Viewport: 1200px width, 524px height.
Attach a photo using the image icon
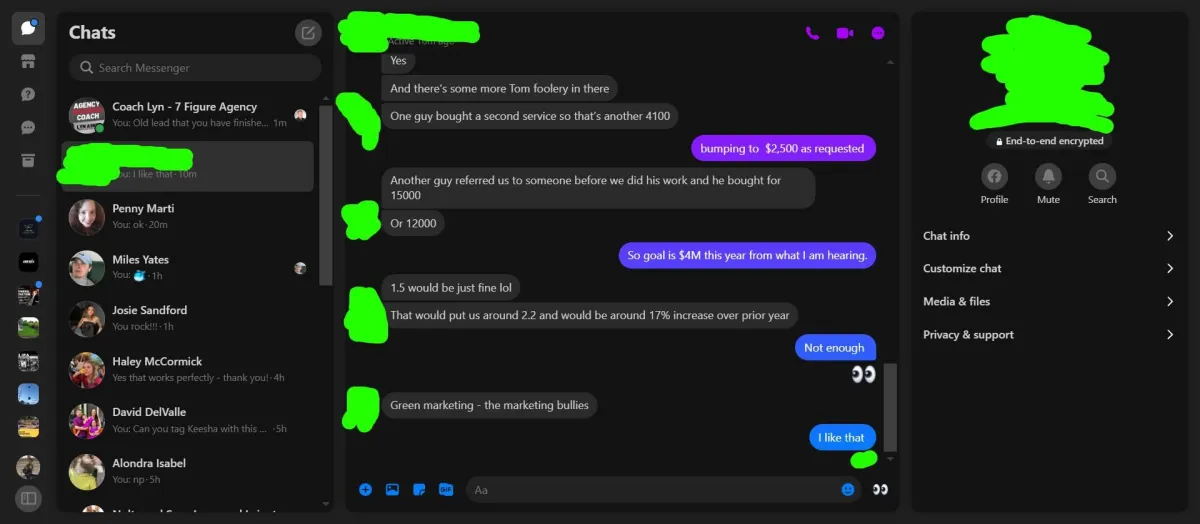pos(392,489)
